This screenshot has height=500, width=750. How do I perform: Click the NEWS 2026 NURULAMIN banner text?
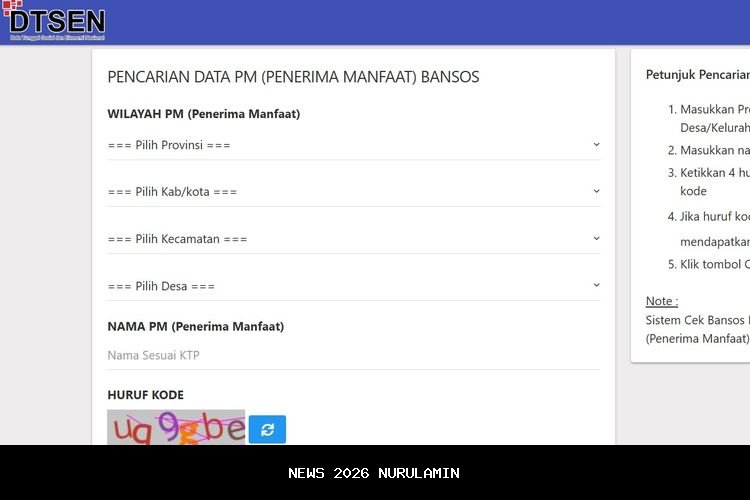pos(374,473)
